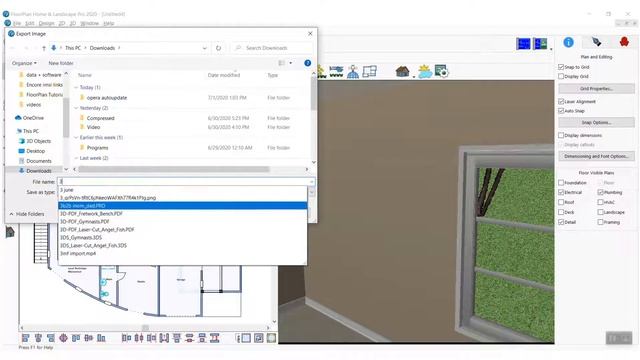The width and height of the screenshot is (640, 360).
Task: Open the File name dropdown arrow
Action: click(311, 182)
